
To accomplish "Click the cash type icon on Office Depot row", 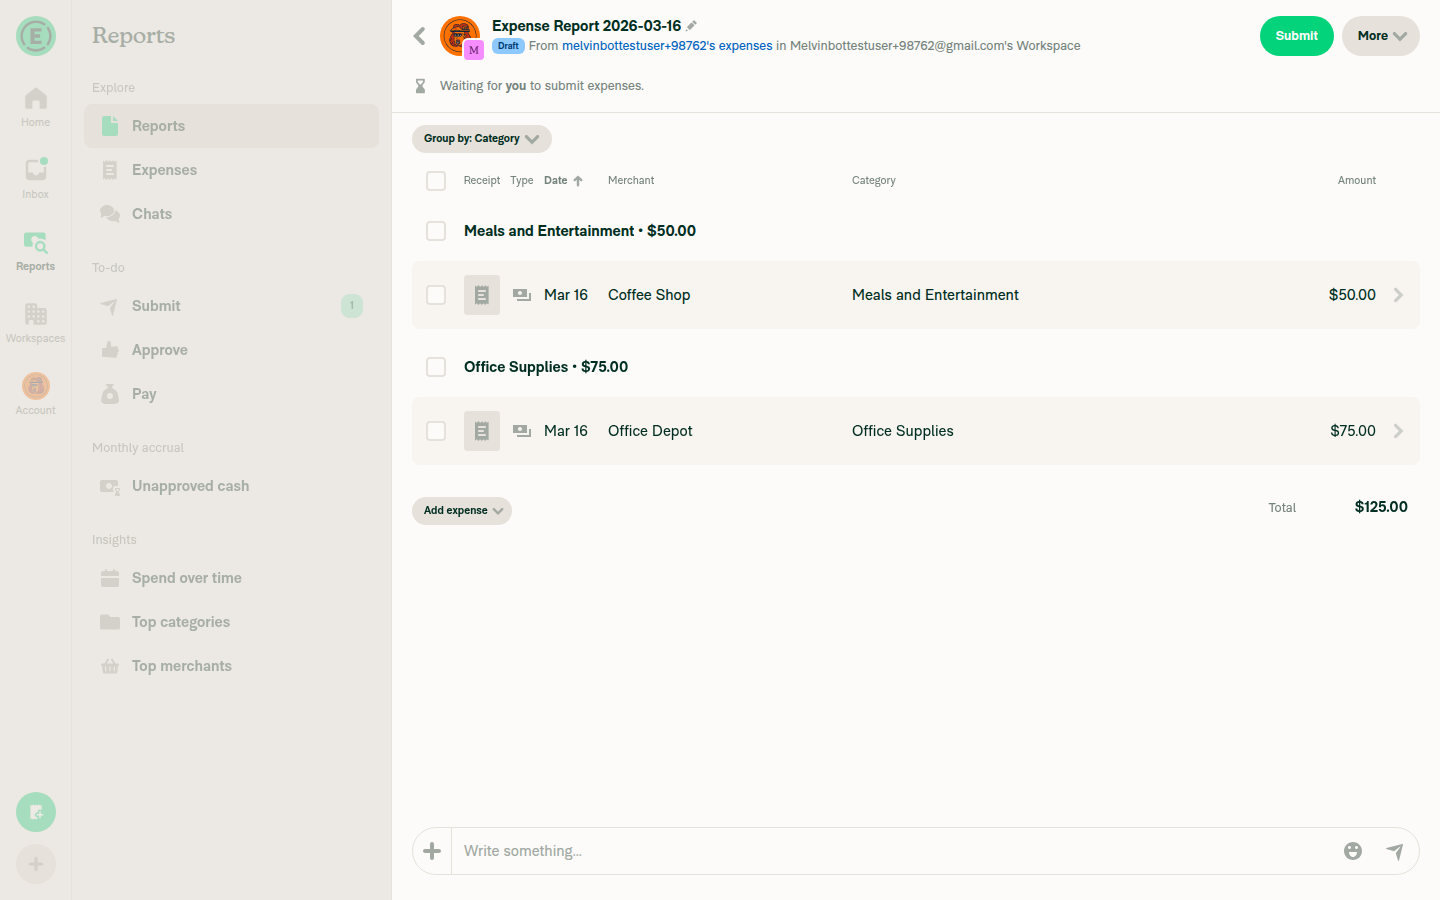I will point(520,431).
